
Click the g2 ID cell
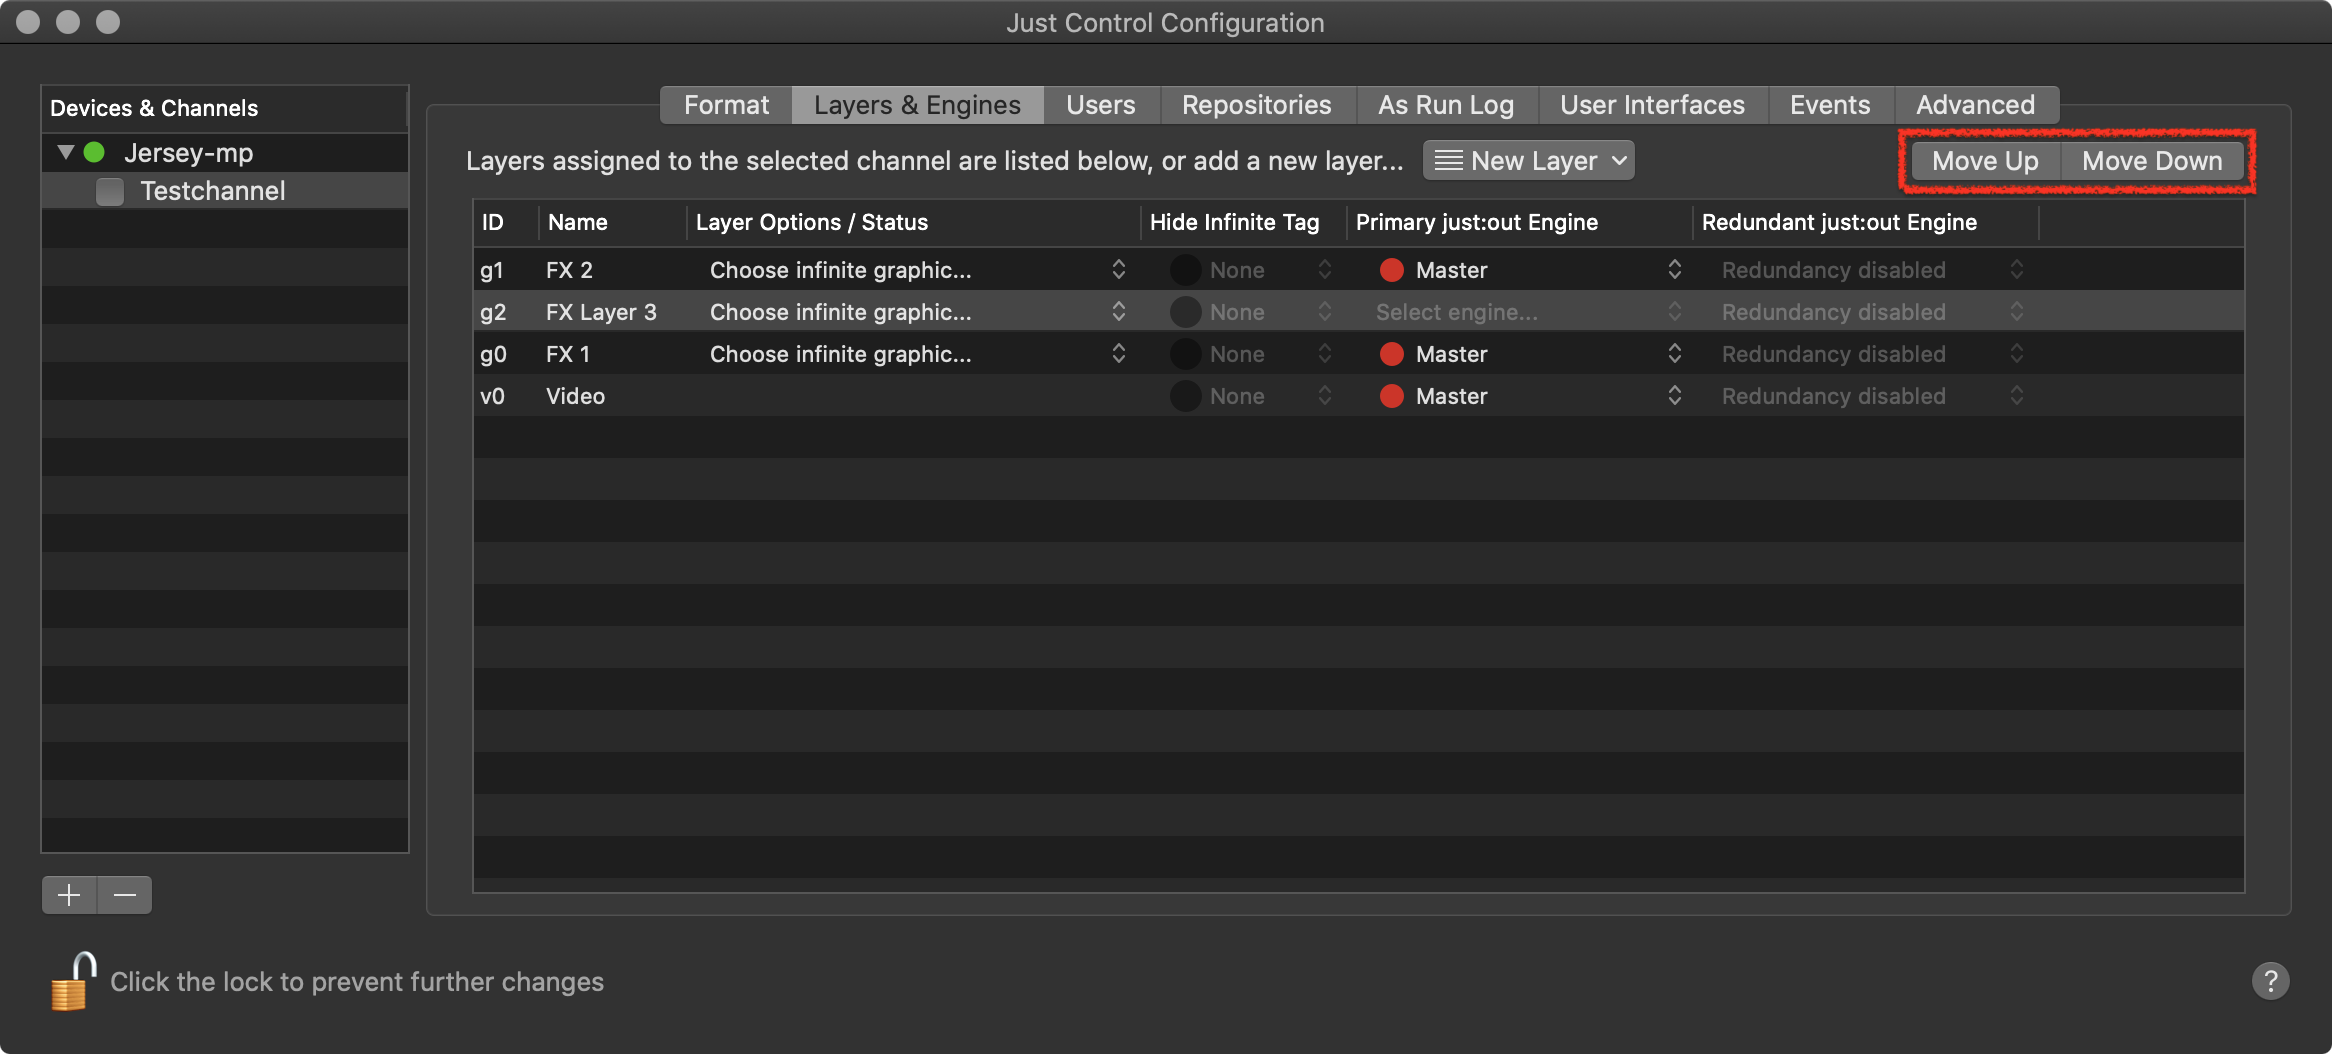tap(493, 312)
